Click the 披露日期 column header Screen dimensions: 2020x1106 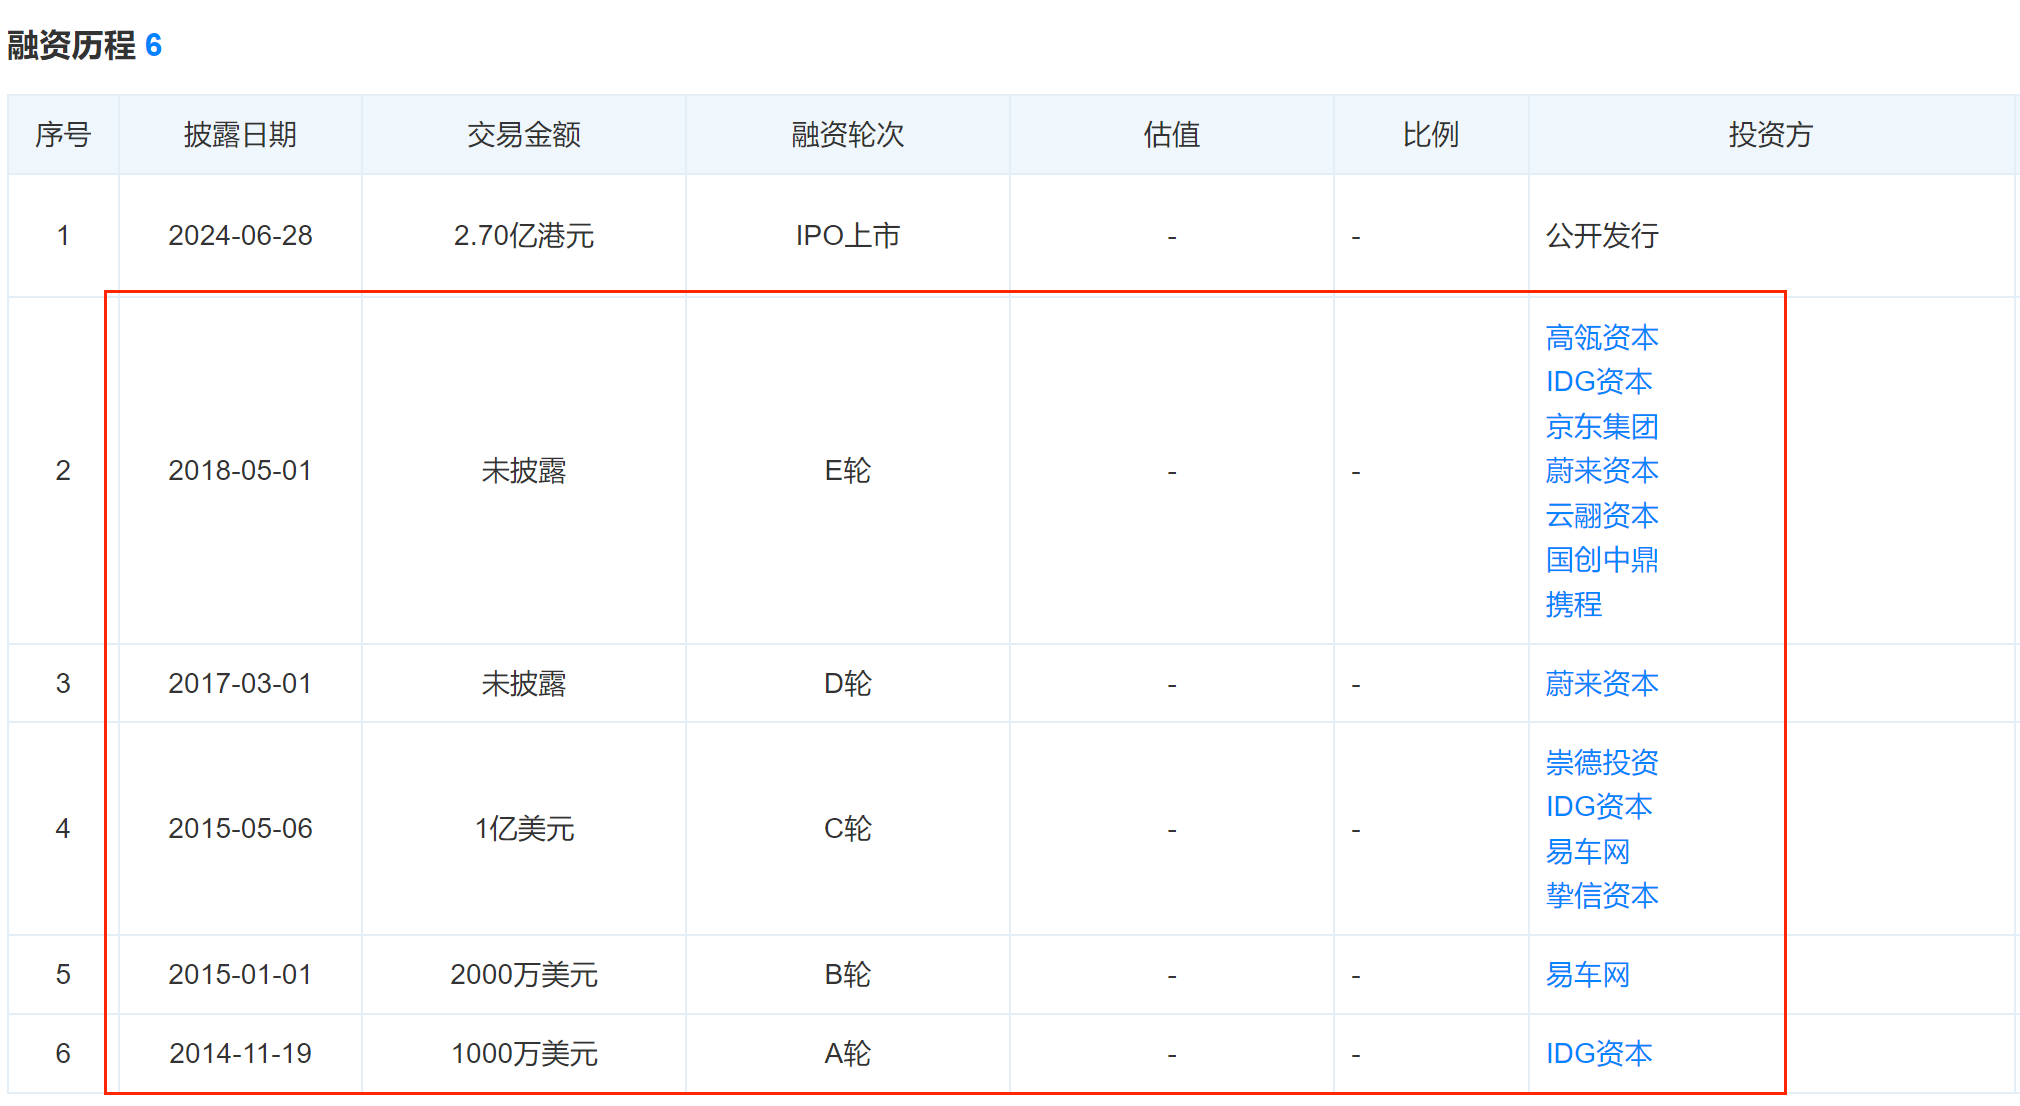pos(240,135)
